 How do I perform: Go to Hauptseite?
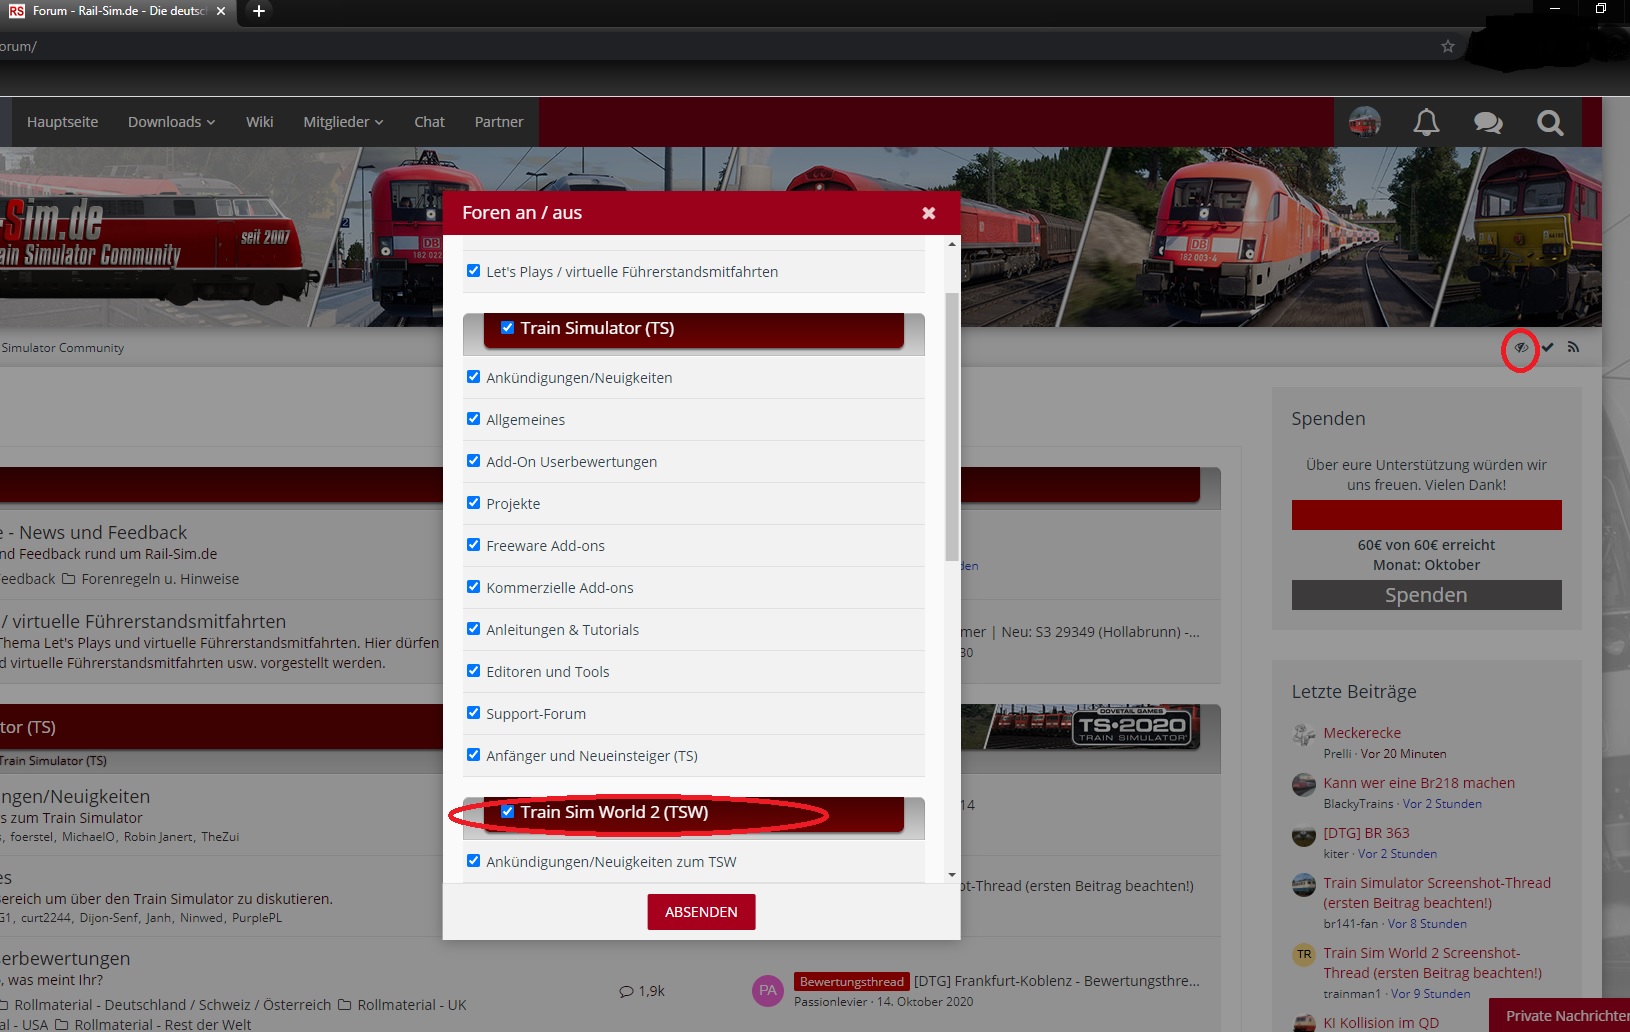click(63, 122)
